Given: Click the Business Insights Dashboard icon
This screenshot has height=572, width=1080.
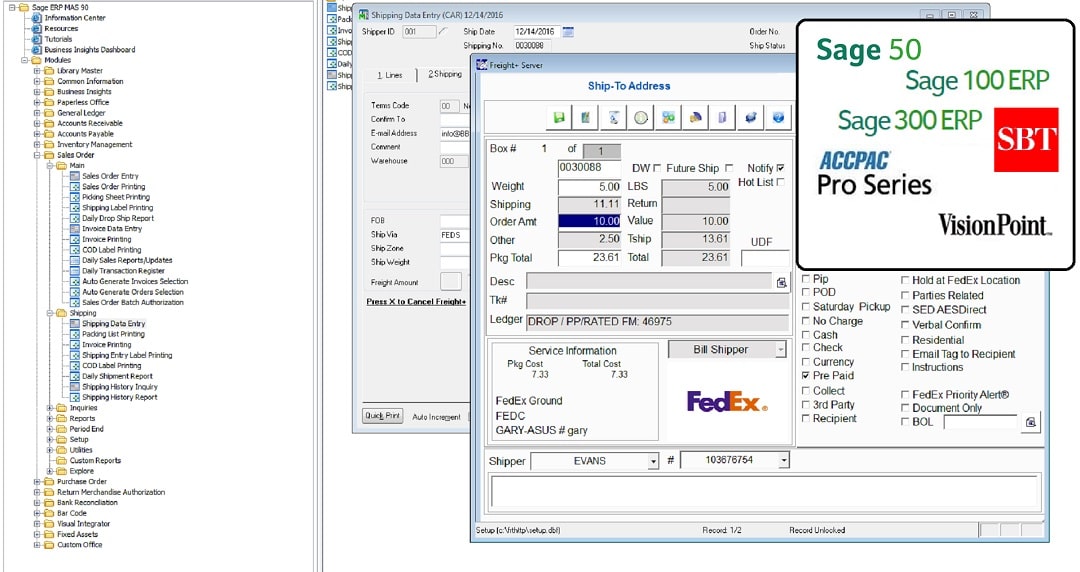Looking at the screenshot, I should click(x=37, y=50).
